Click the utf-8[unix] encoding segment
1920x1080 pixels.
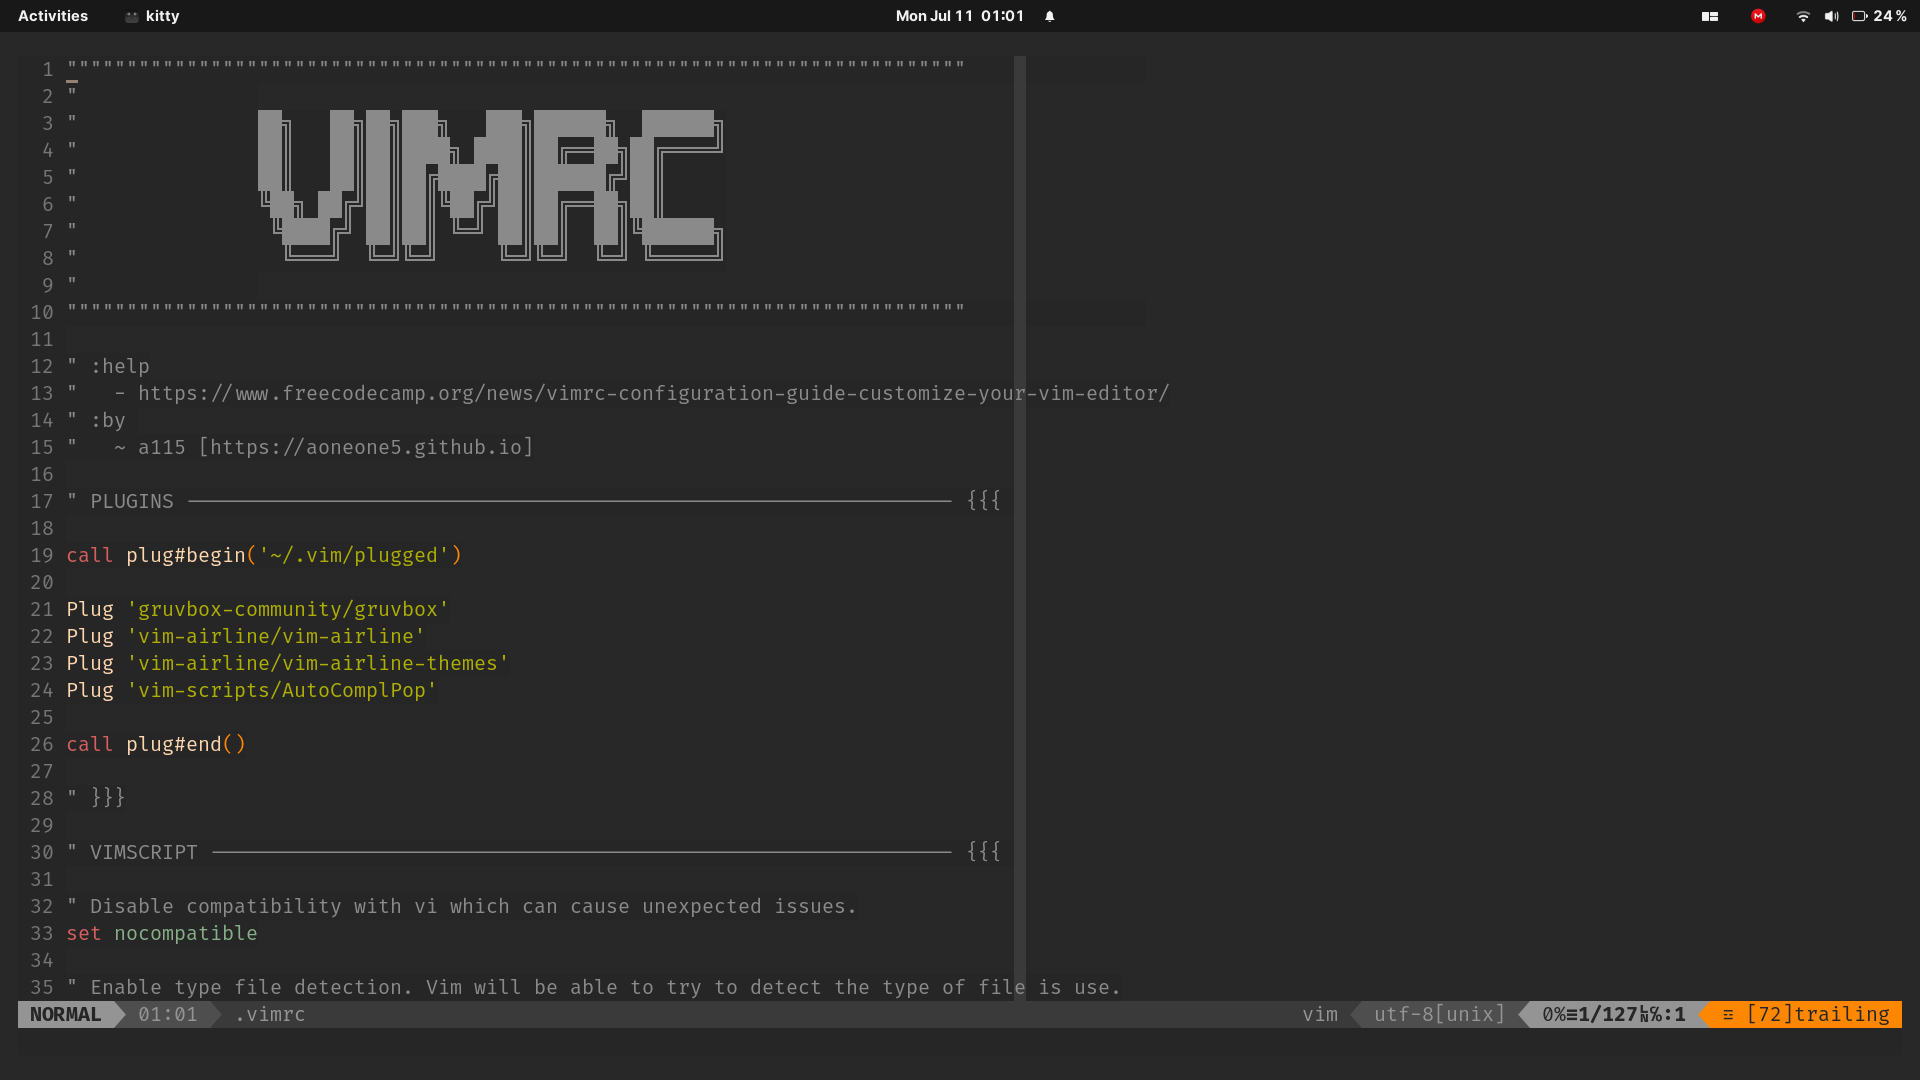tap(1439, 1014)
